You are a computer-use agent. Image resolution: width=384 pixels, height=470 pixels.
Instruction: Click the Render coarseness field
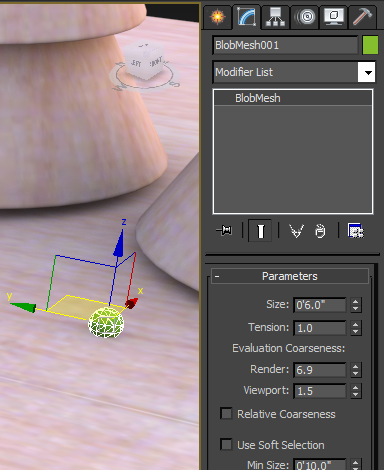(x=320, y=370)
